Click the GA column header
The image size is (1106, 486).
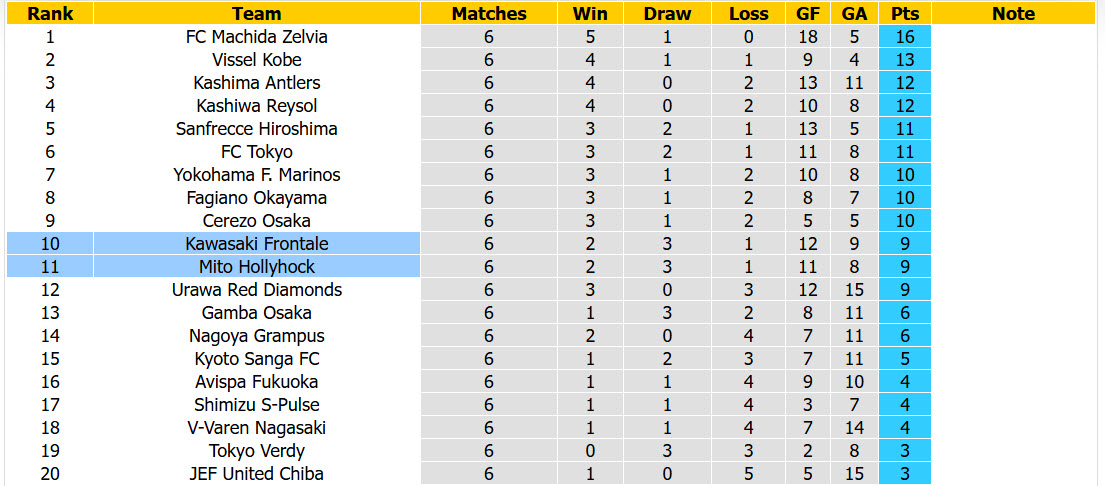pyautogui.click(x=855, y=13)
